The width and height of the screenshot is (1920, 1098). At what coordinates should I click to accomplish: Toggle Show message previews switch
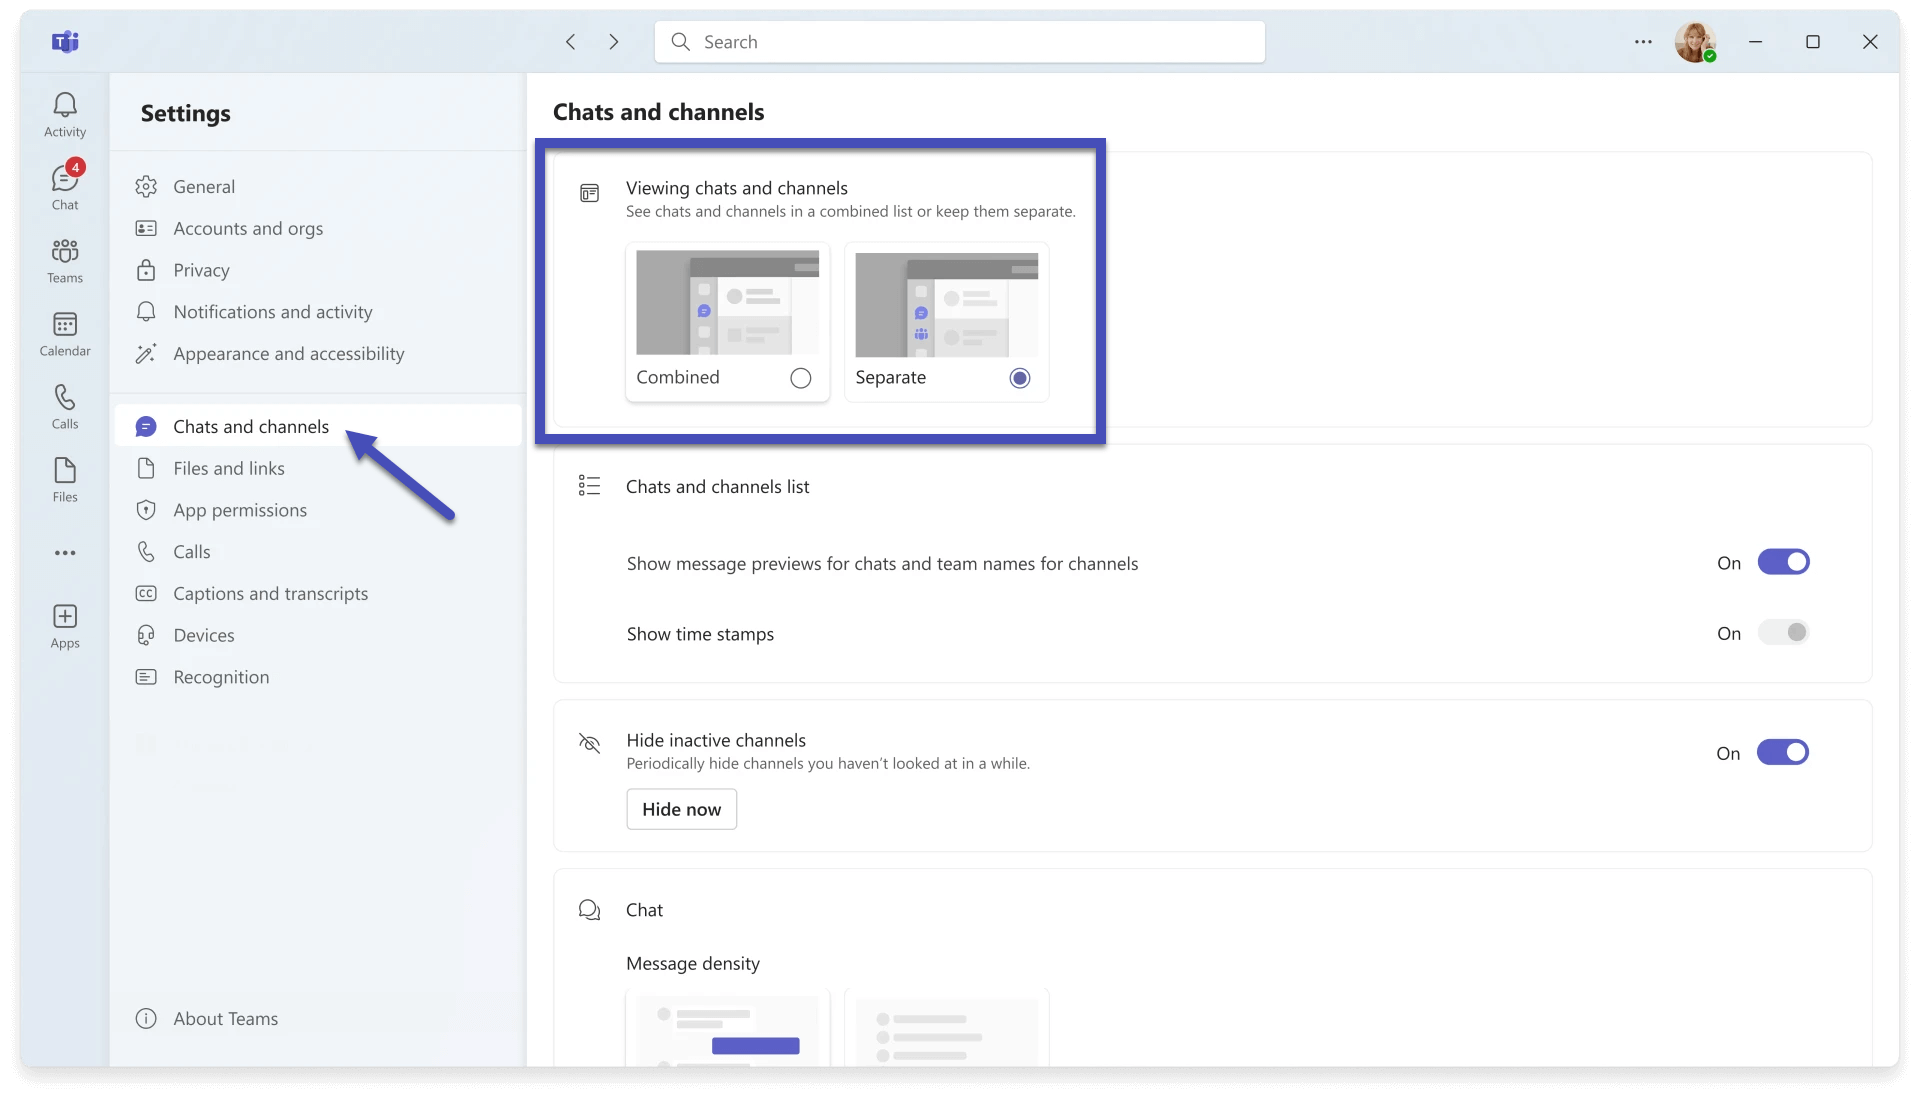point(1783,562)
